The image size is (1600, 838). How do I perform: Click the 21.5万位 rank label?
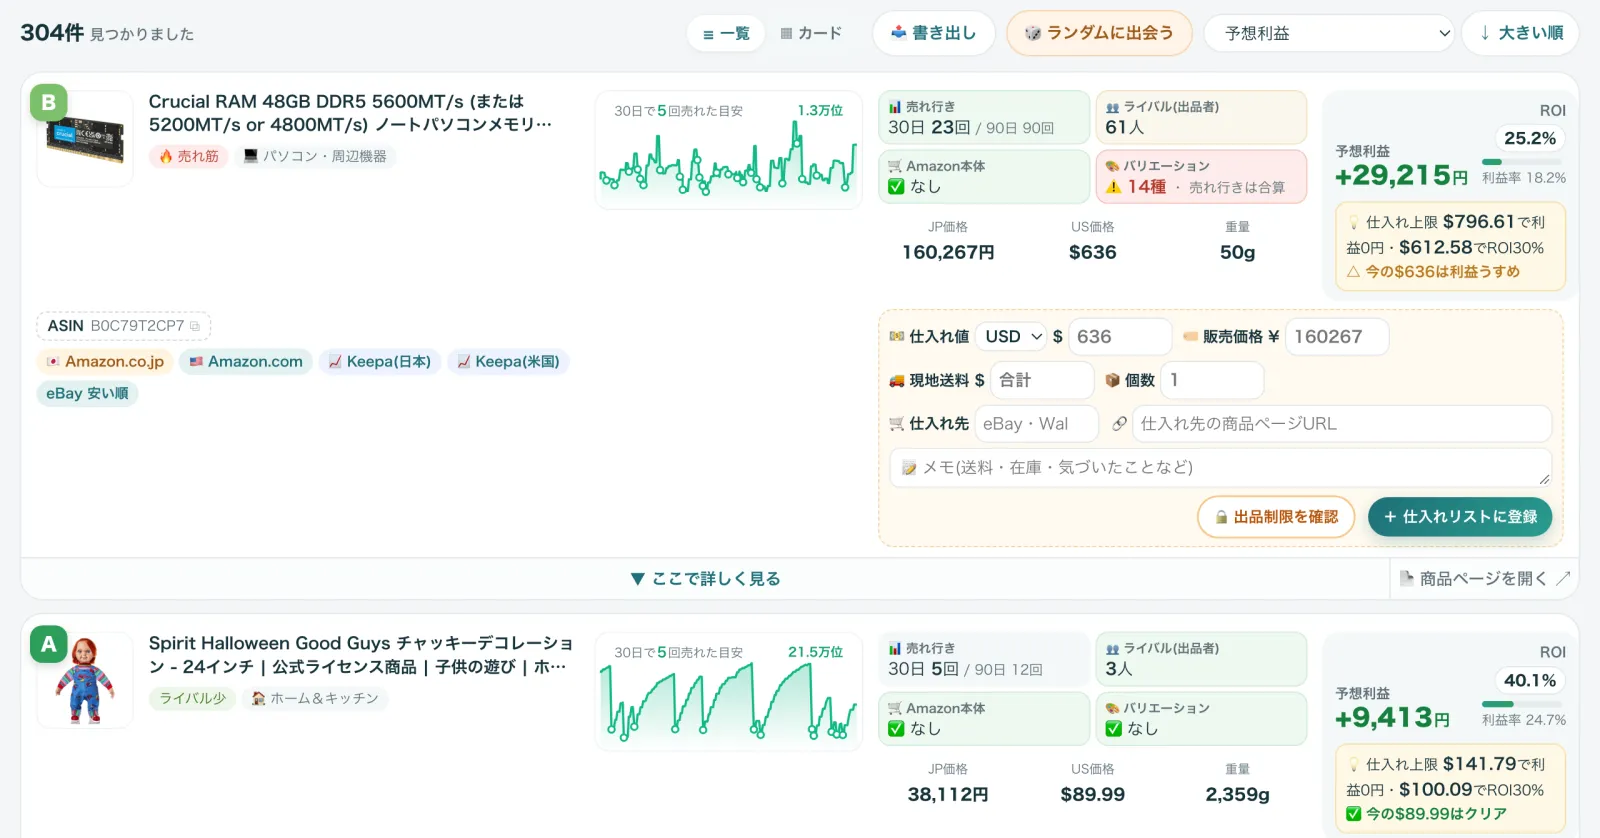pyautogui.click(x=815, y=652)
